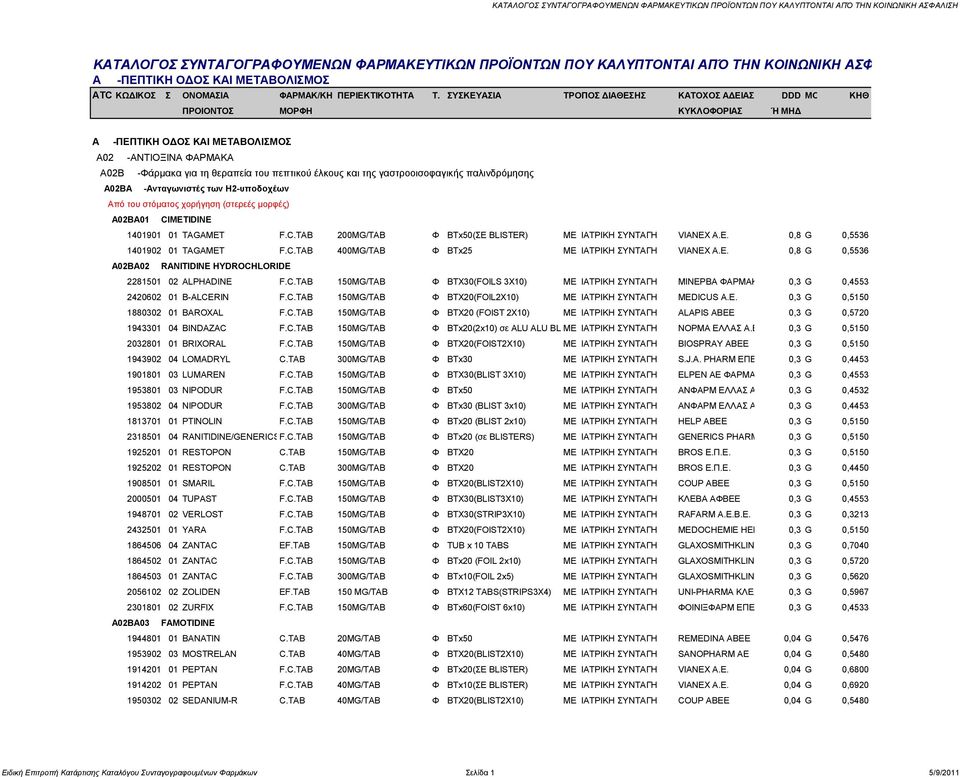960x777 pixels.
Task: Select the SEDANIUM-R product name
Action: pyautogui.click(x=209, y=700)
